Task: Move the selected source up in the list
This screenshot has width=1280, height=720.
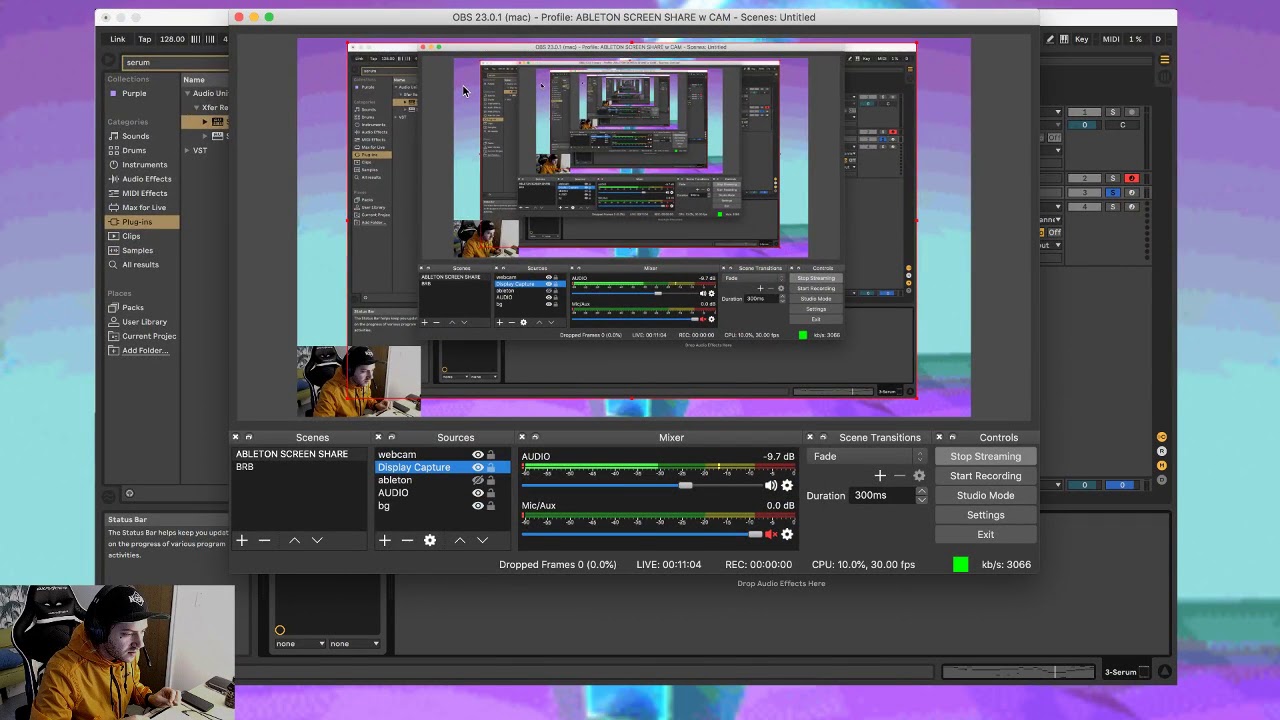Action: tap(460, 540)
